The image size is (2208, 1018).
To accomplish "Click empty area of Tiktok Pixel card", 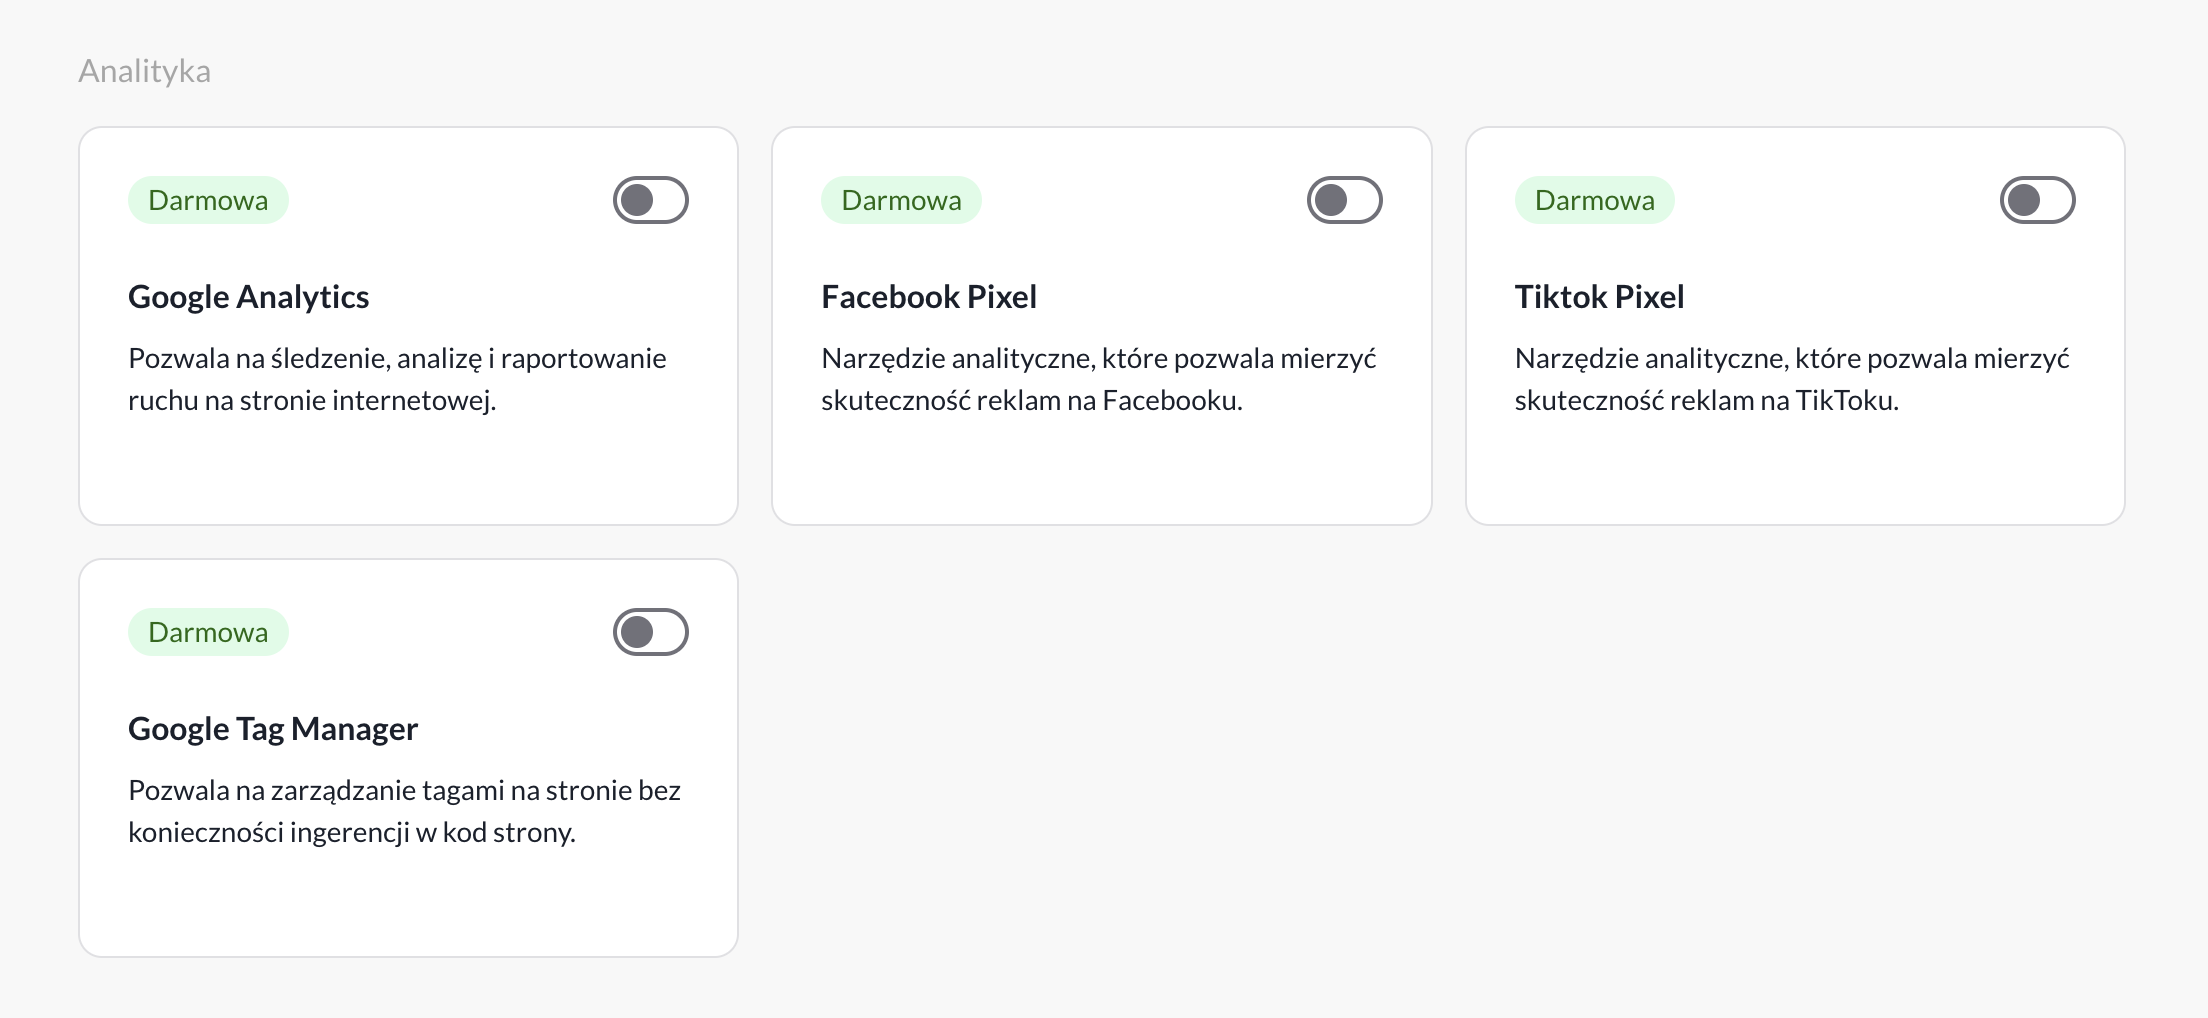I will tap(1795, 470).
